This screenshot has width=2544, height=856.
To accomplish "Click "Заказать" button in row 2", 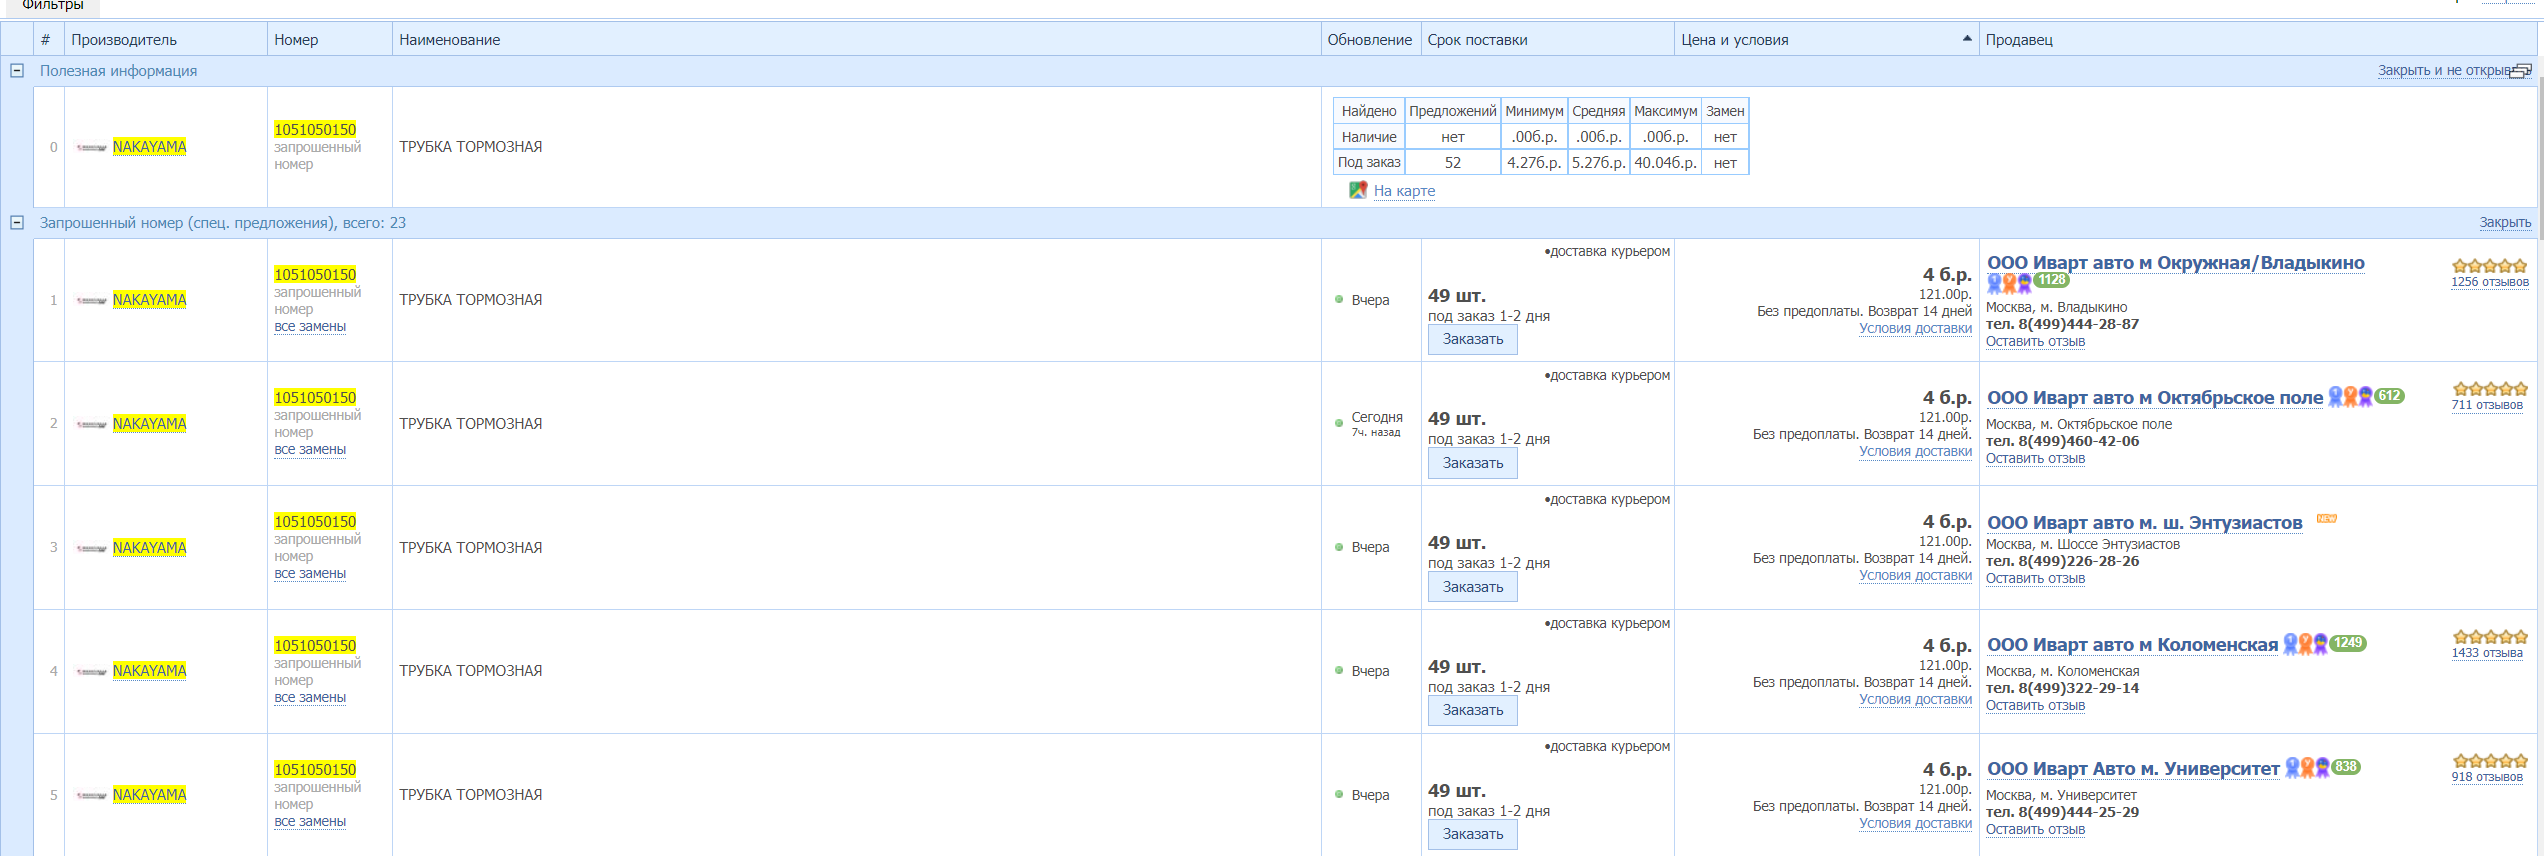I will click(x=1473, y=463).
